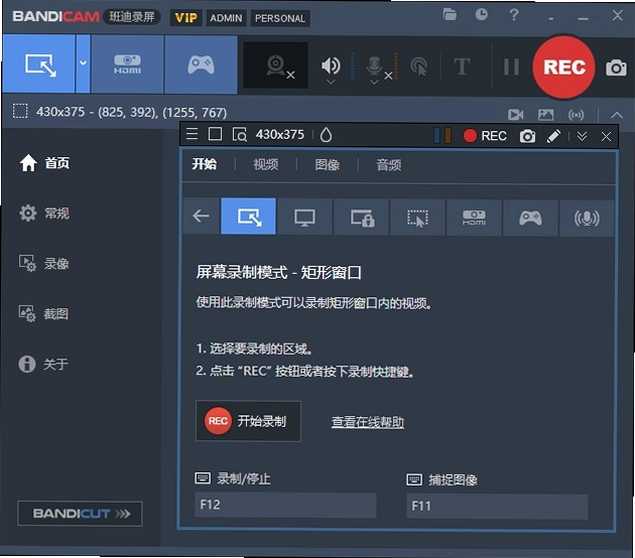Click the BANDICUT button
The height and width of the screenshot is (558, 635).
(x=80, y=514)
